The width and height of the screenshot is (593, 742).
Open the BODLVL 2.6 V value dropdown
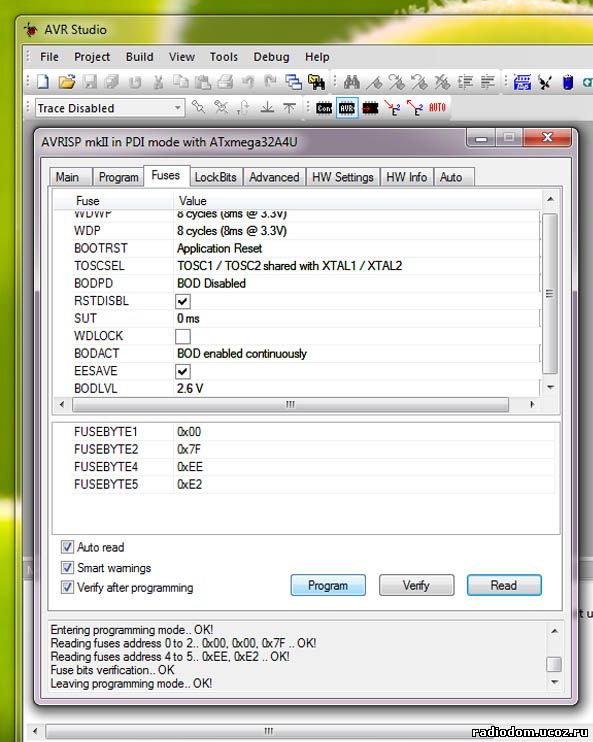click(x=357, y=389)
